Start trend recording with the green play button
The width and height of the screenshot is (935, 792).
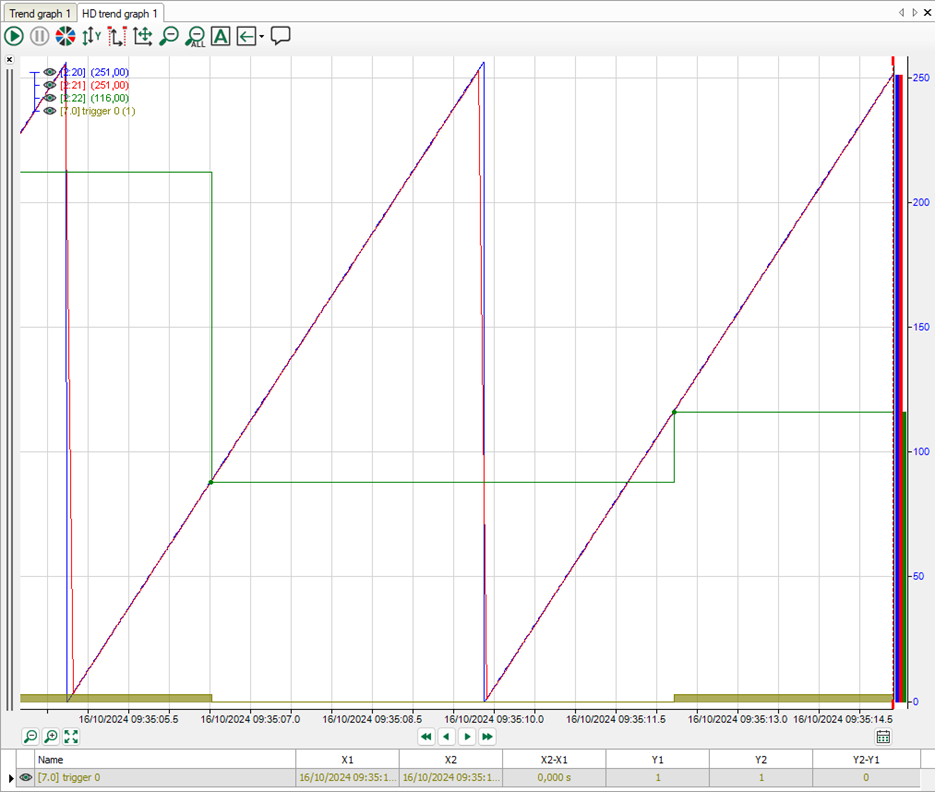[14, 36]
